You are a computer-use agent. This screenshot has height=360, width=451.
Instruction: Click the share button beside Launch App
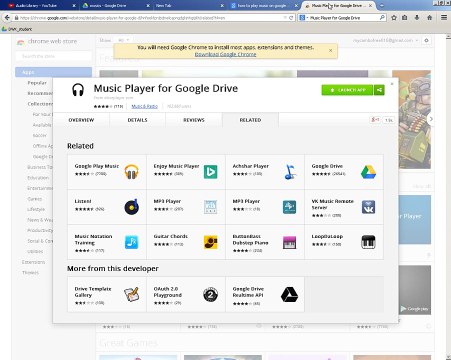tap(379, 90)
